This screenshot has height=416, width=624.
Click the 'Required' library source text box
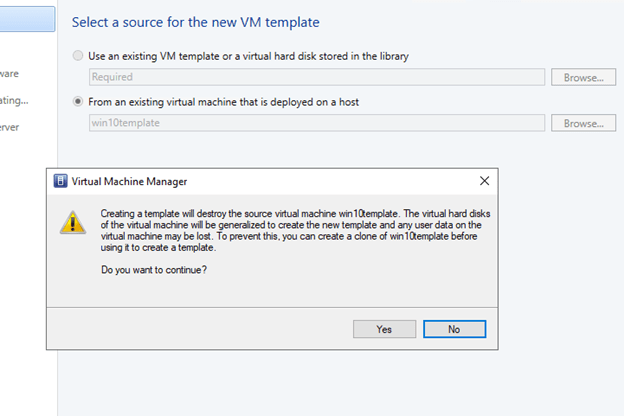point(316,76)
